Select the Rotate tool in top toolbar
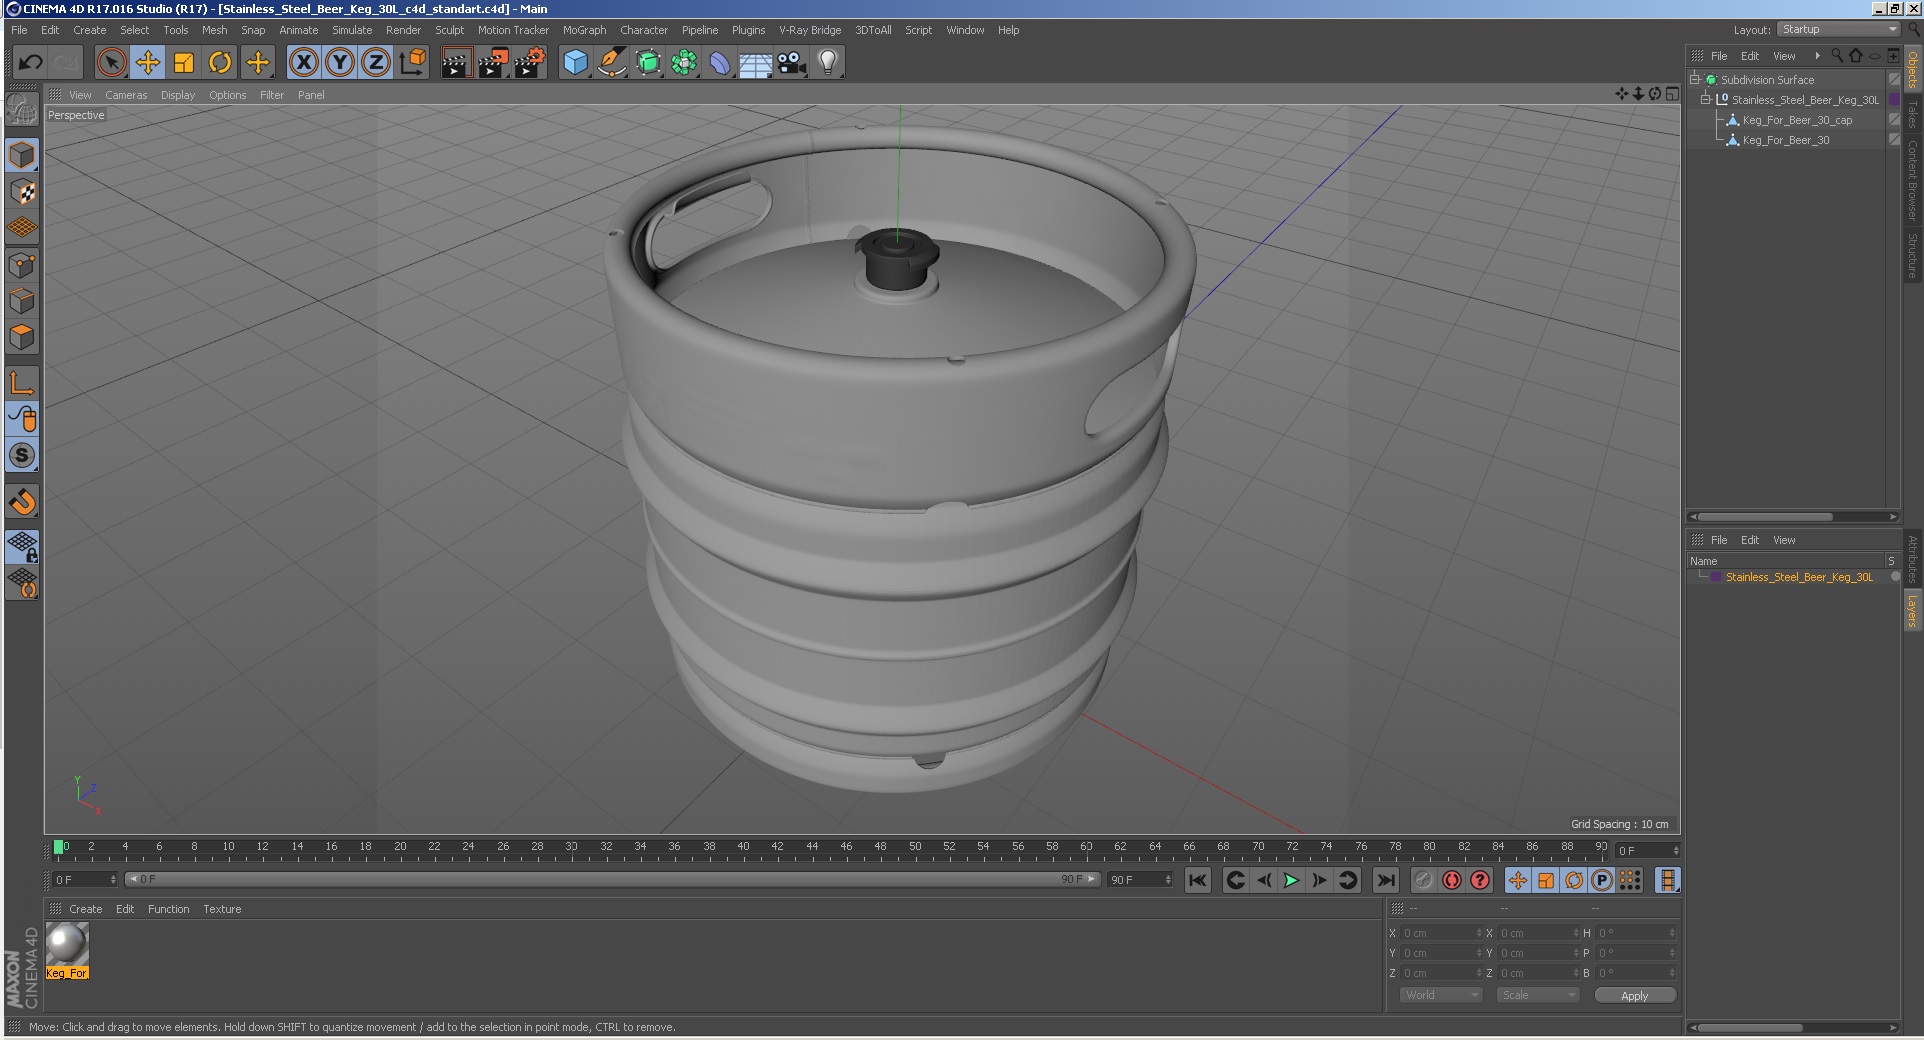 point(220,63)
